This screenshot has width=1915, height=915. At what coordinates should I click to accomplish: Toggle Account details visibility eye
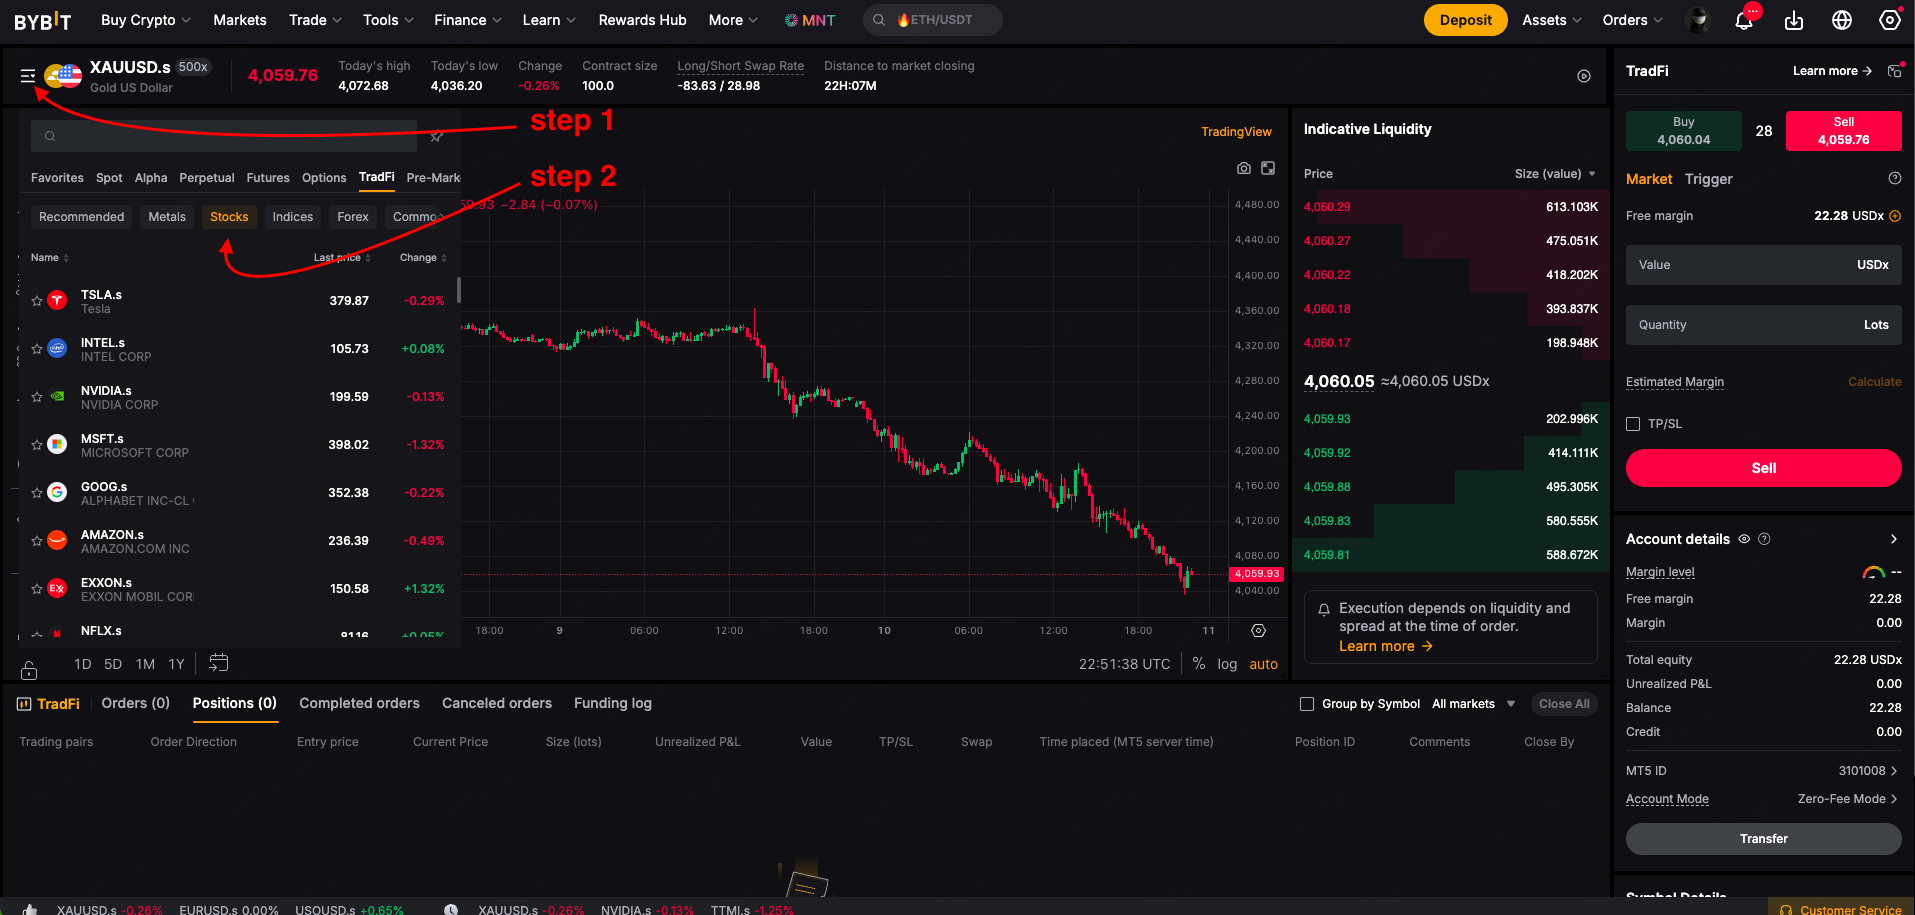click(1744, 539)
